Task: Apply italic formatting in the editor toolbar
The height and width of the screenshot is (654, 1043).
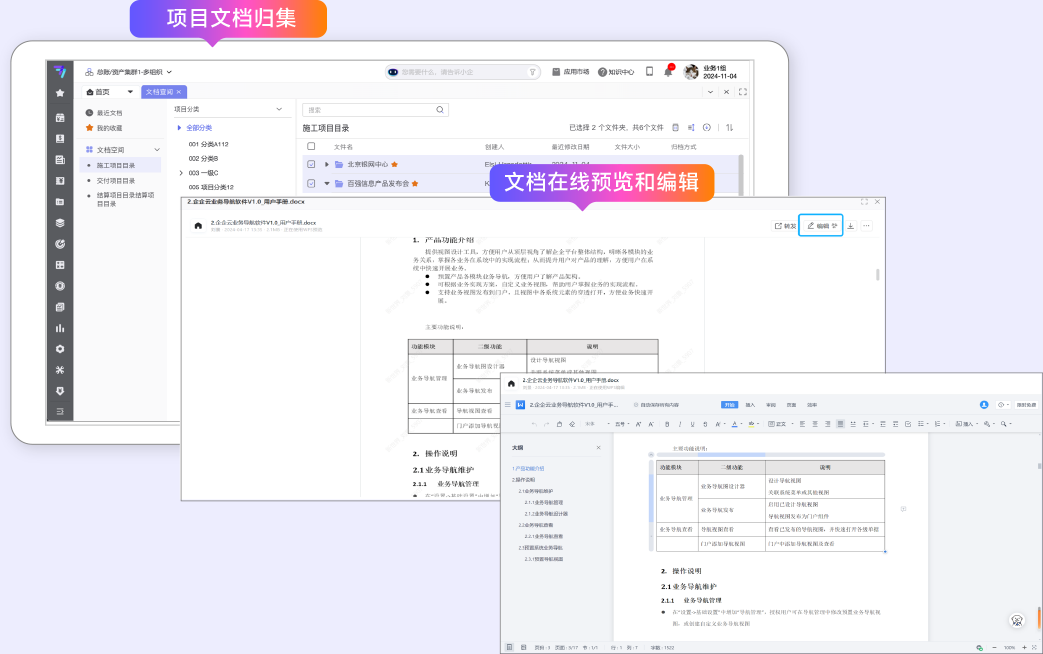Action: pos(680,424)
